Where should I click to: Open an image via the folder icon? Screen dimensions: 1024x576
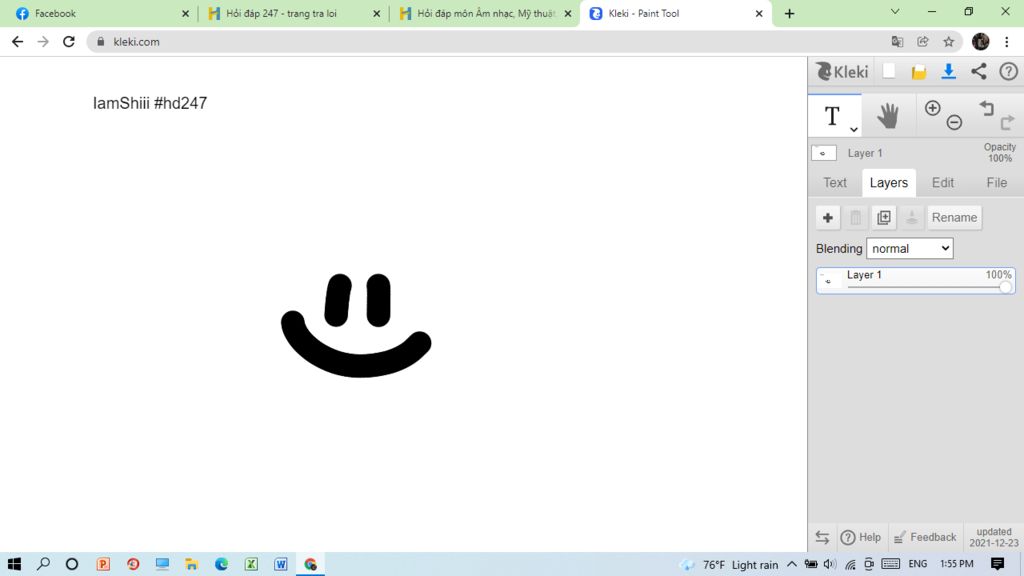click(919, 72)
